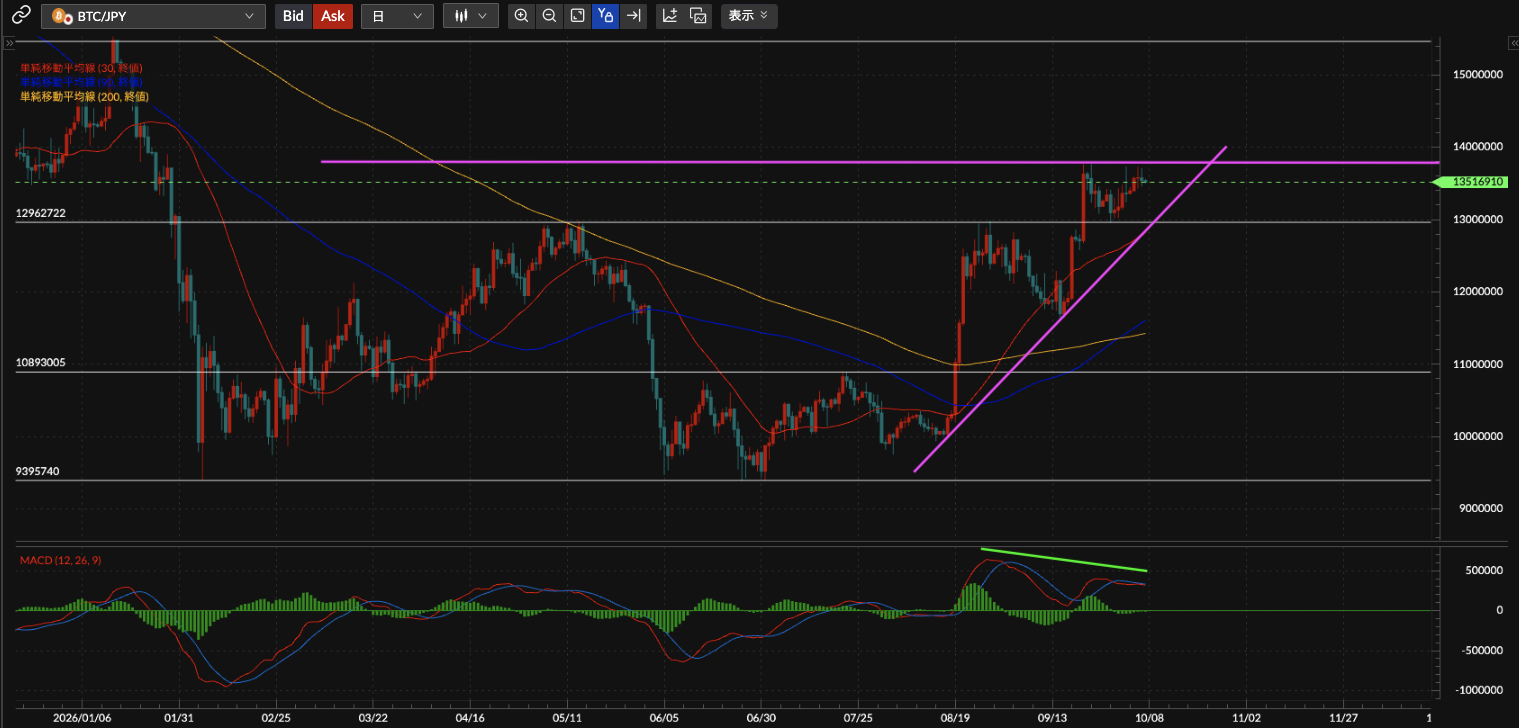Zoom in on the chart
This screenshot has height=728, width=1519.
(x=521, y=16)
